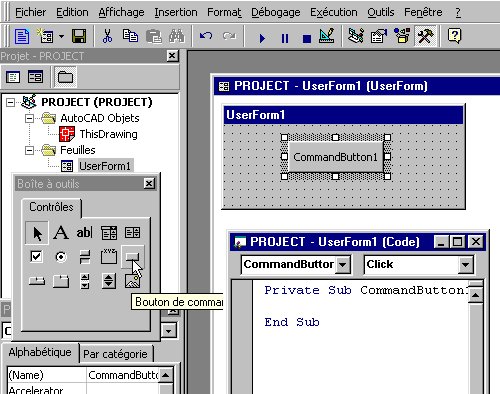Select the MultiPage control in Toolbox

(61, 281)
